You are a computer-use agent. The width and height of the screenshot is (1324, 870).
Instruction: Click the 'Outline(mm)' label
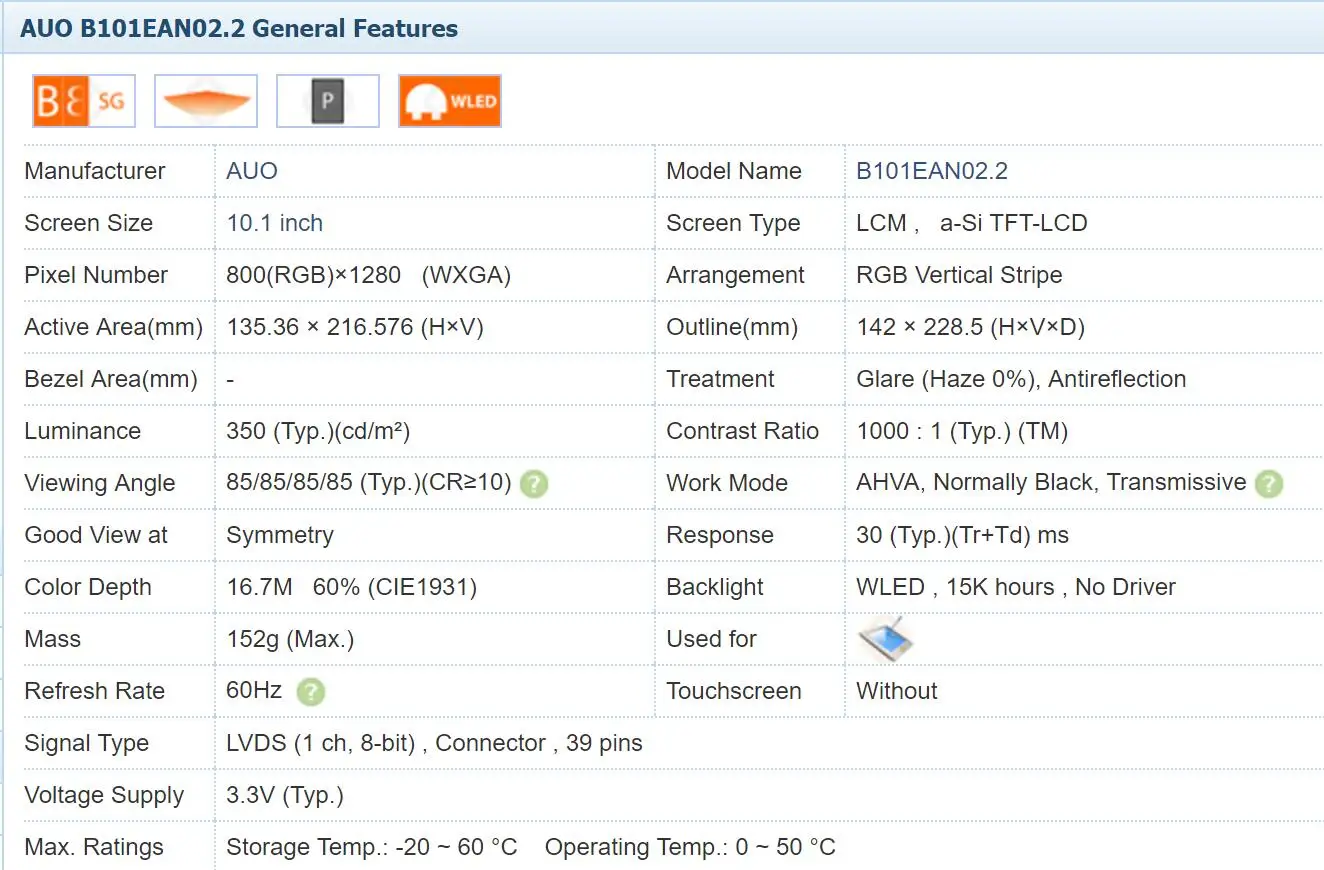click(732, 327)
